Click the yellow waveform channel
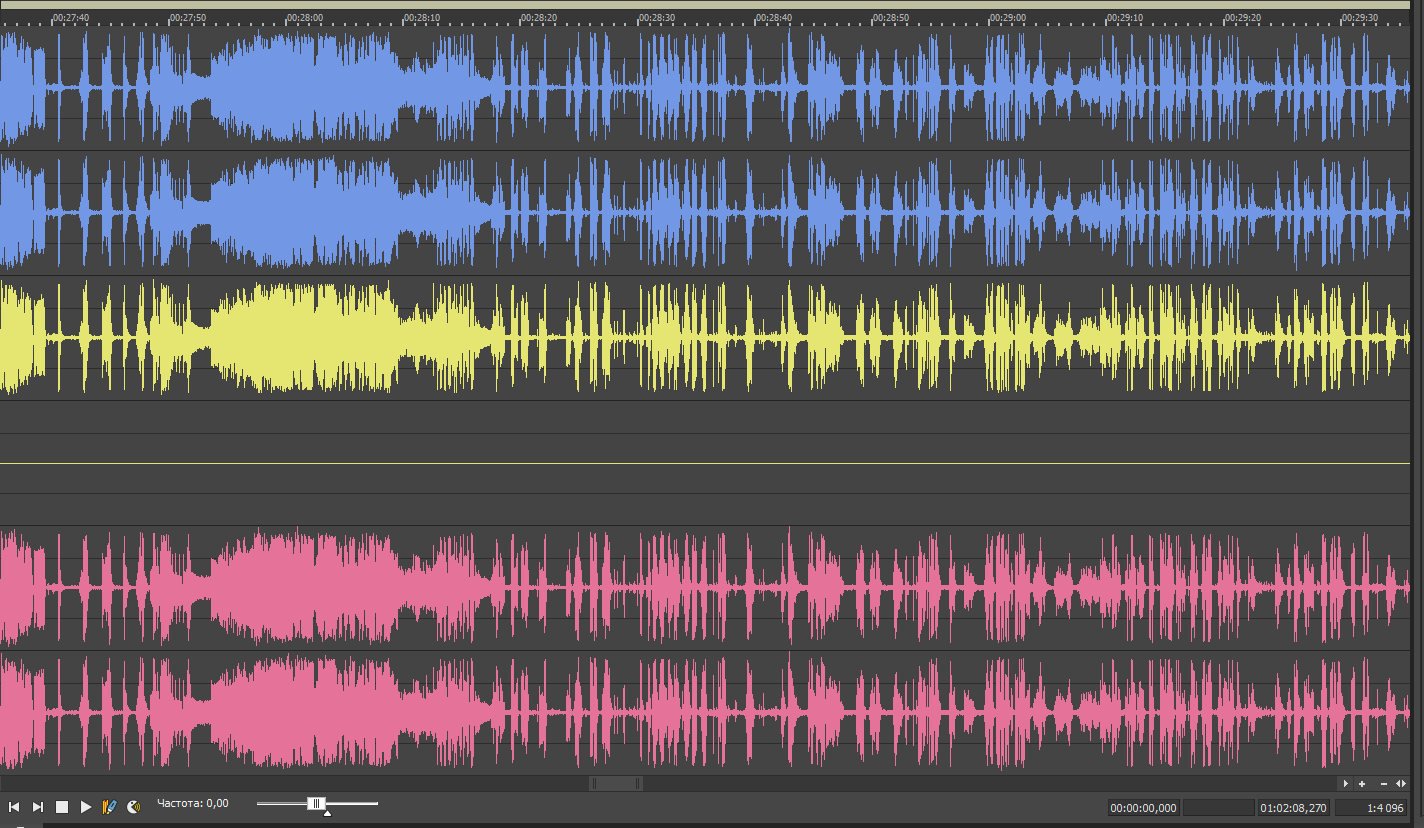Image resolution: width=1424 pixels, height=828 pixels. [x=700, y=338]
